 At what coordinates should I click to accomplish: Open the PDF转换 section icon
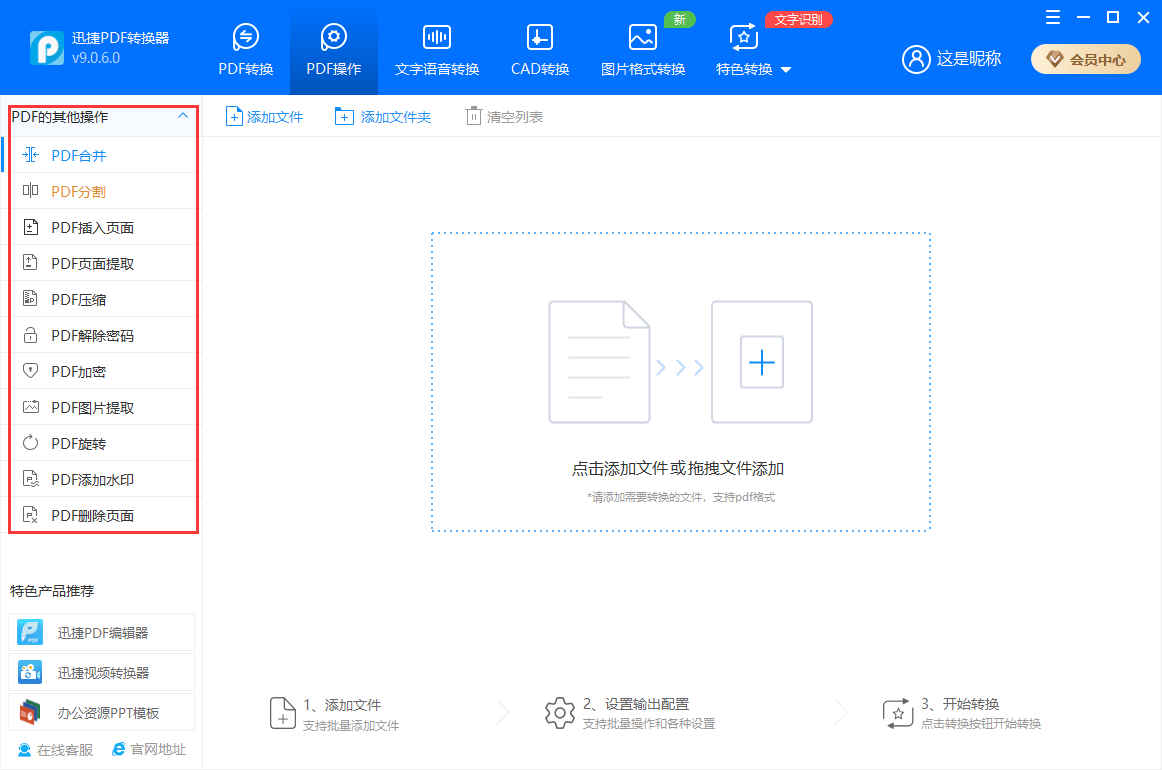pos(245,37)
